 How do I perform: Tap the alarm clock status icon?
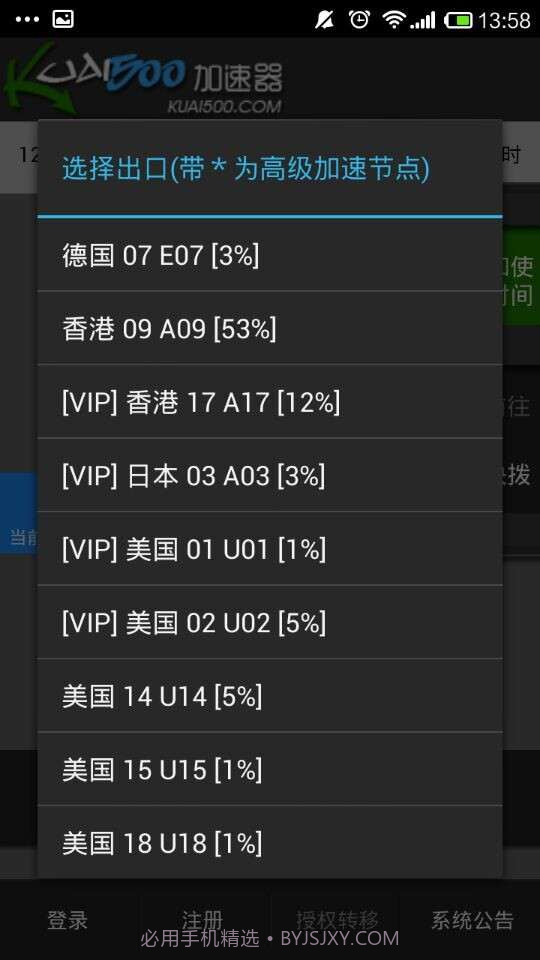click(359, 20)
